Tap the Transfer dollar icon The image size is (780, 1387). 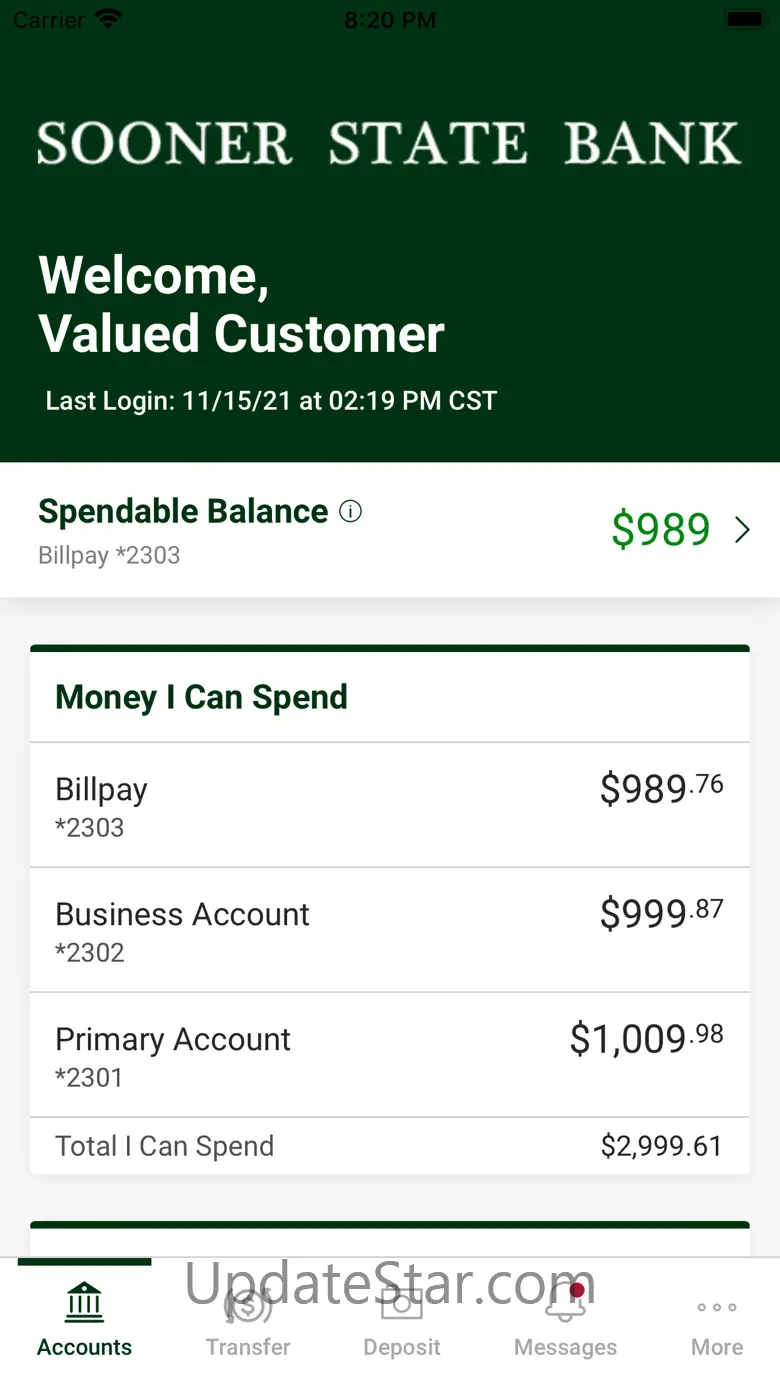point(248,1304)
